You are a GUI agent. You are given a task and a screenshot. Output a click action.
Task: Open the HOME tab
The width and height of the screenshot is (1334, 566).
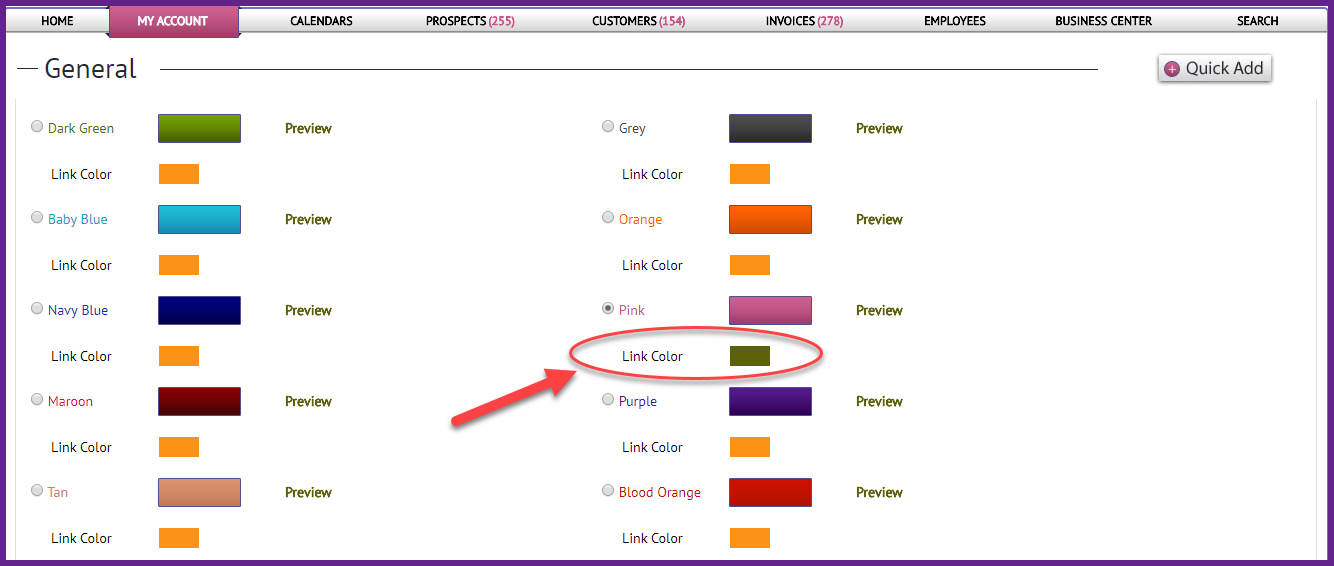(x=57, y=21)
